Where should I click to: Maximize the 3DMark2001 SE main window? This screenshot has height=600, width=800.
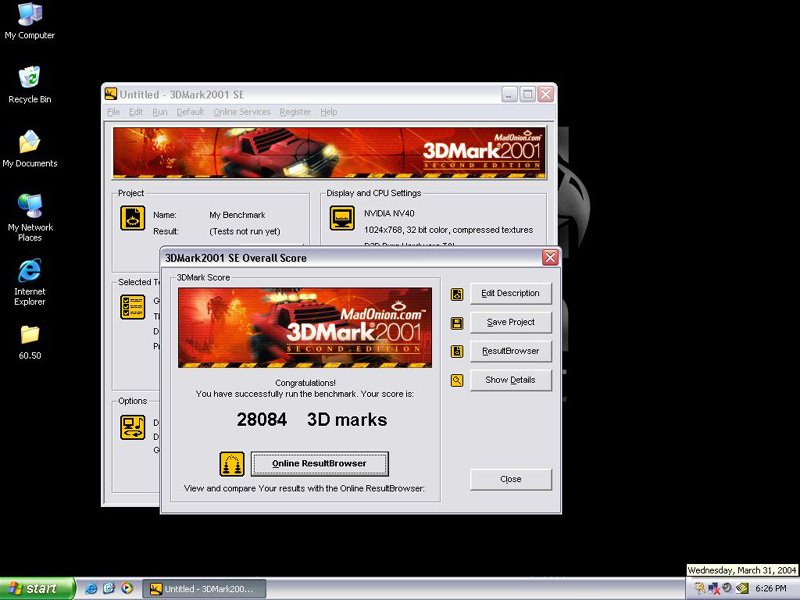click(528, 94)
